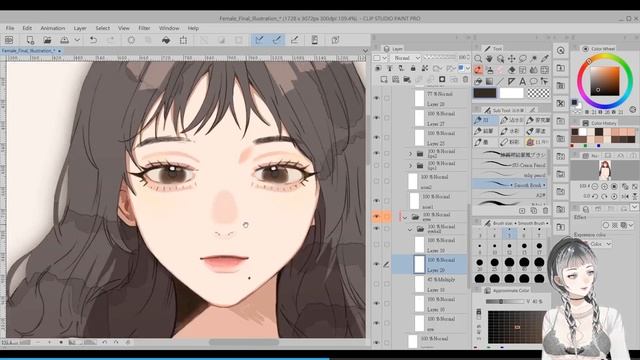The image size is (640, 360).
Task: Select the Text tool
Action: click(522, 82)
